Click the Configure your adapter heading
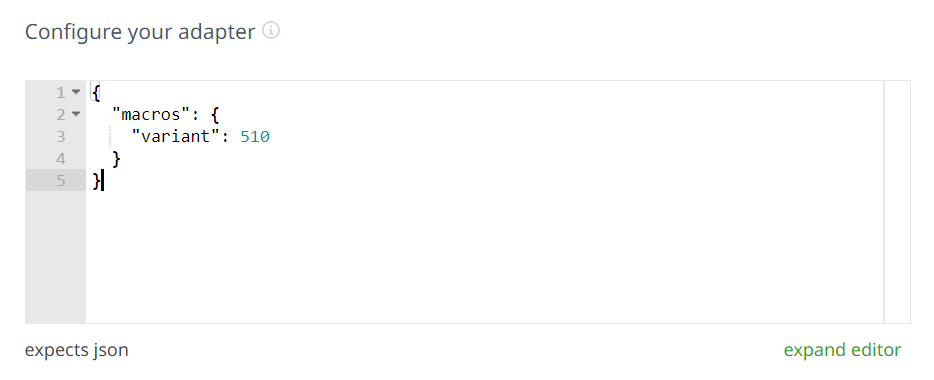The height and width of the screenshot is (380, 934). (140, 31)
